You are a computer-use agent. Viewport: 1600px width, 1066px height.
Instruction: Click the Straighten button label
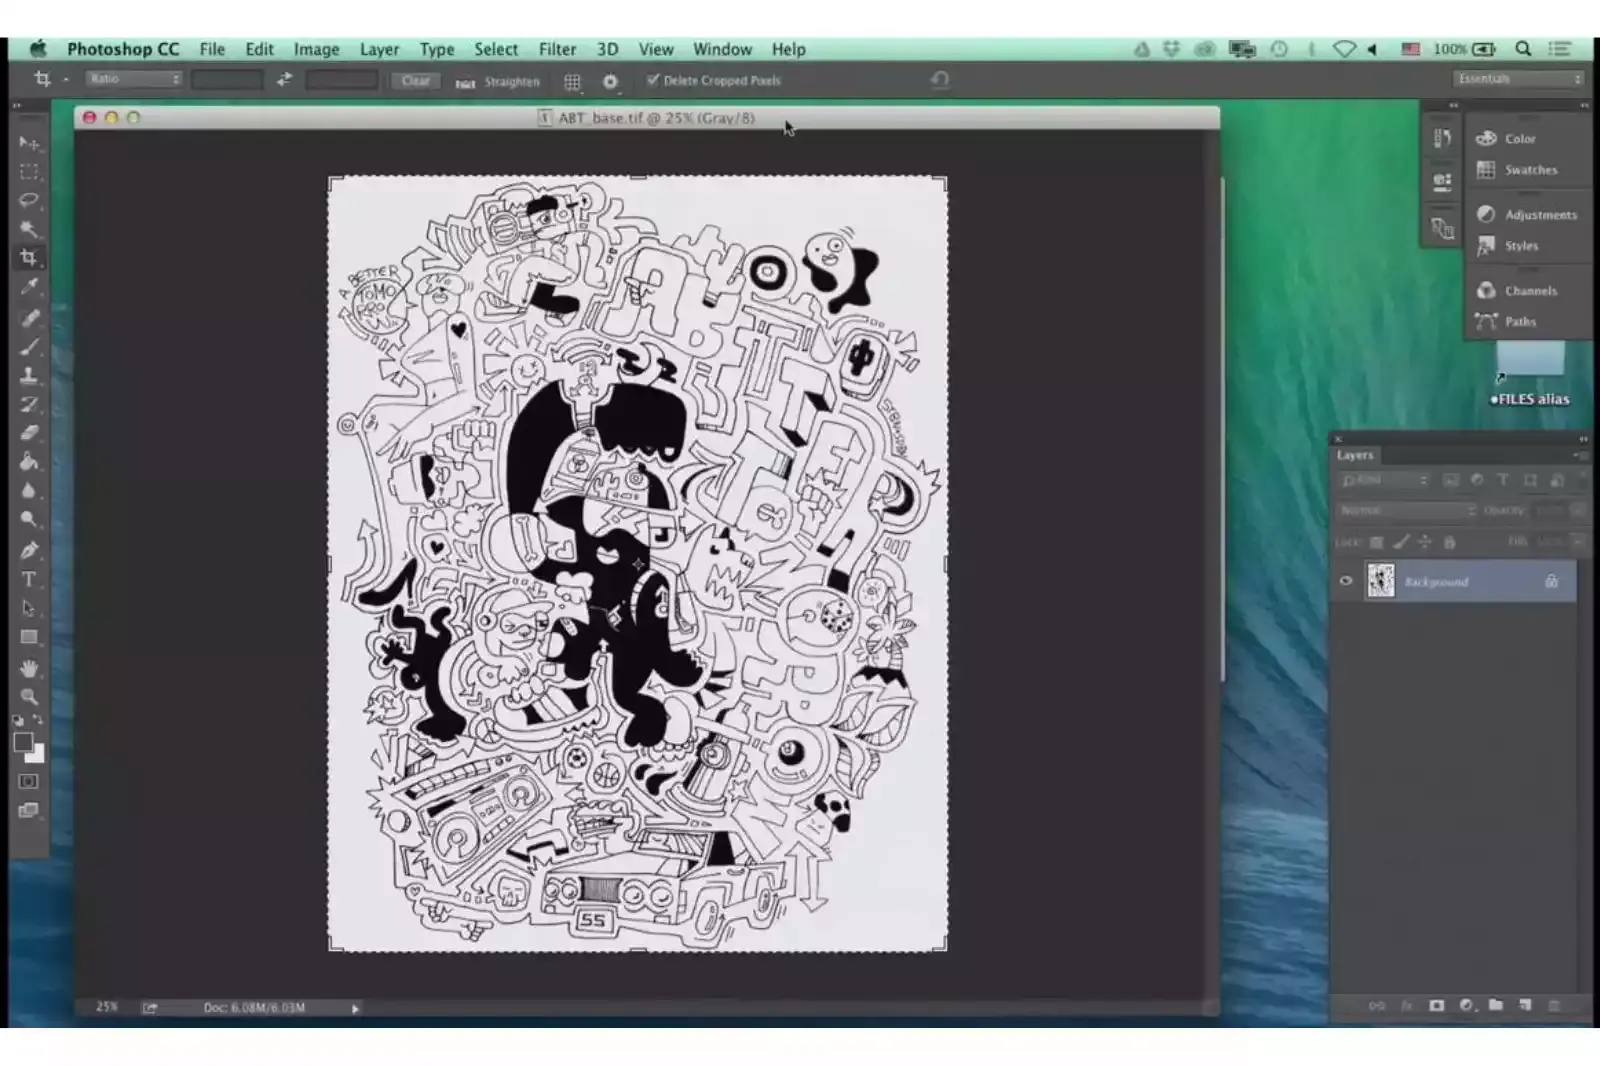pos(512,82)
